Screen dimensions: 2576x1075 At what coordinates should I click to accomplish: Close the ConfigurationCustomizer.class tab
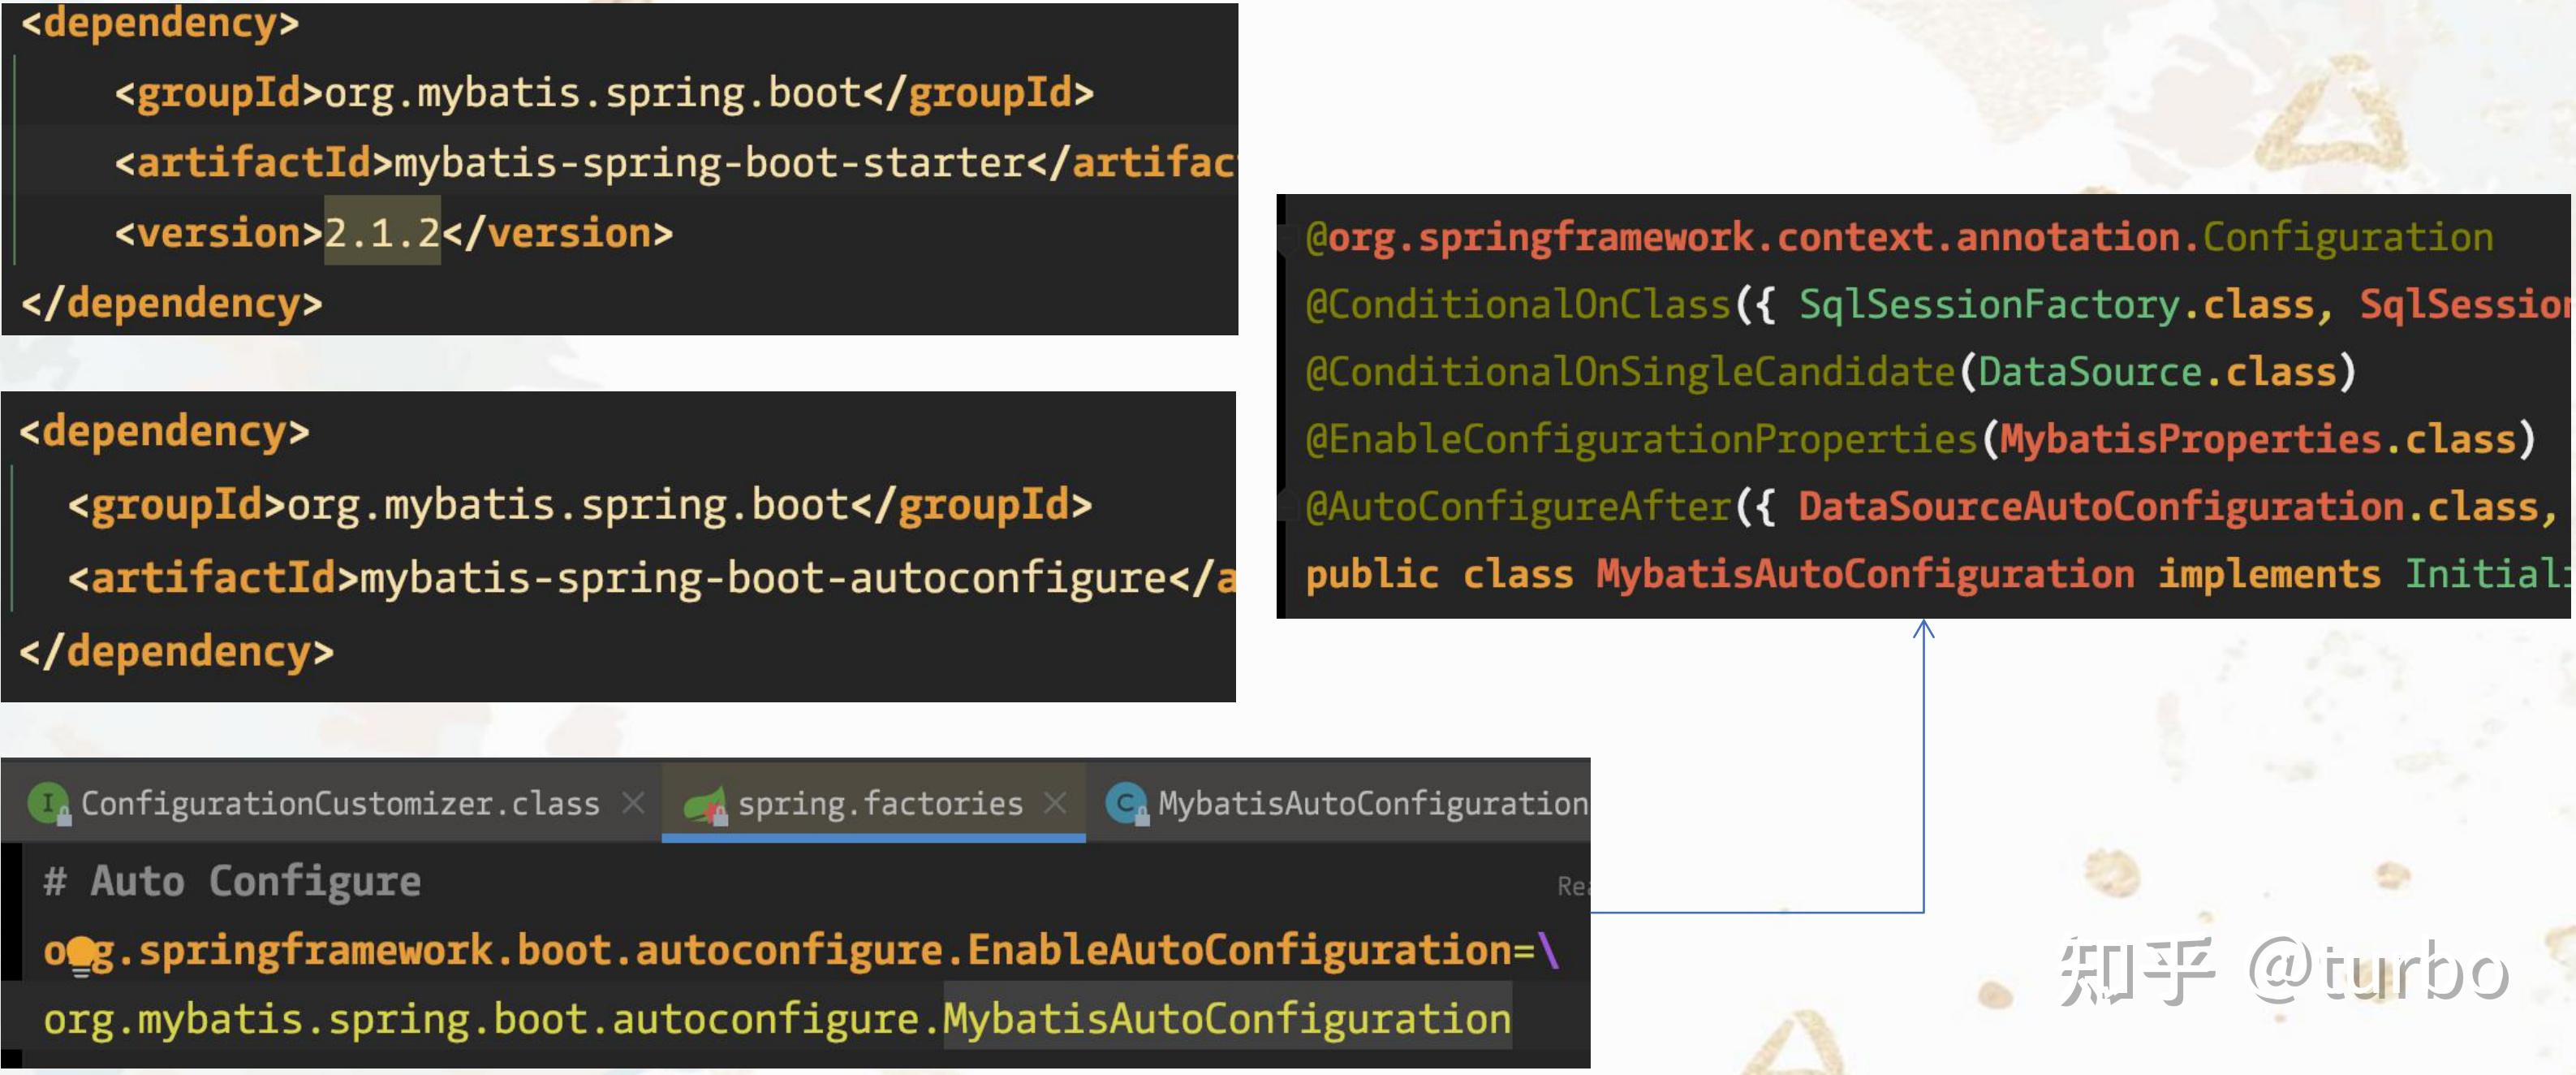(632, 802)
